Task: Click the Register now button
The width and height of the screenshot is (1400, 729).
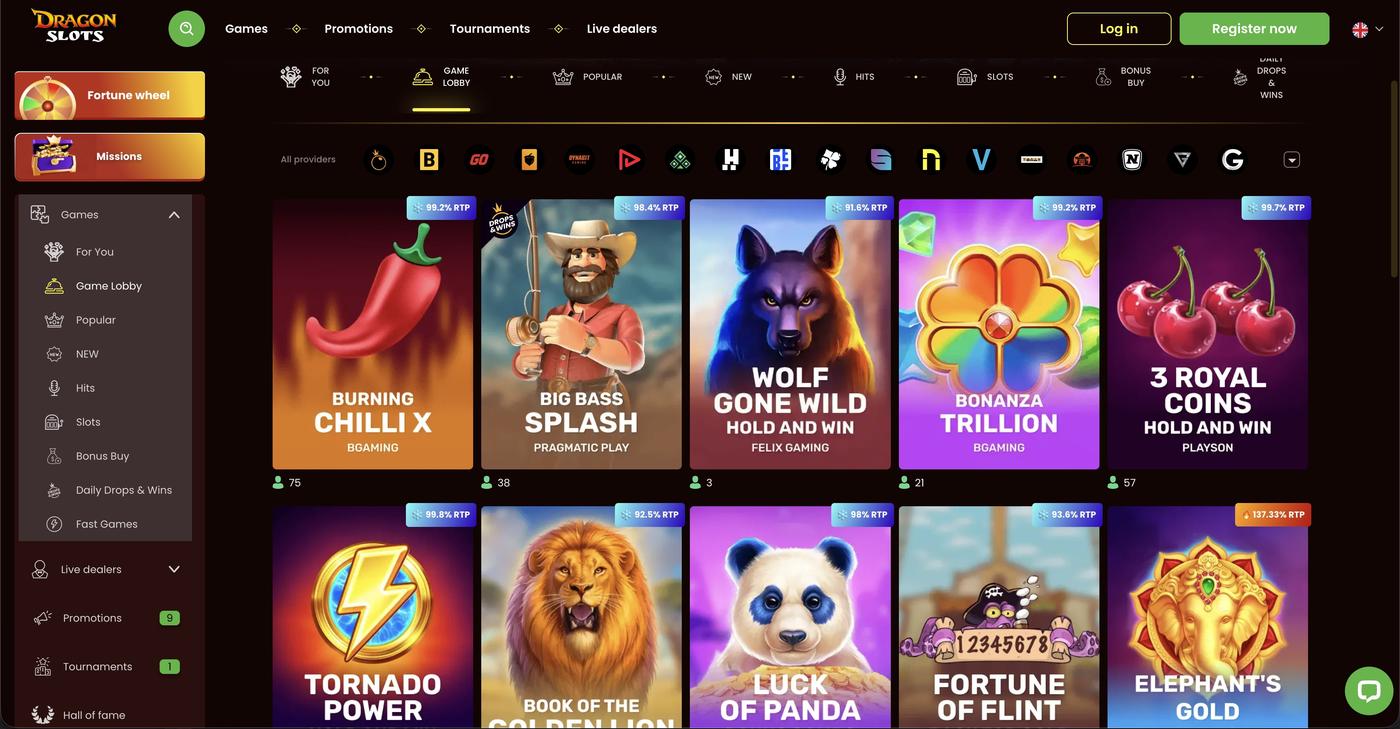Action: click(x=1254, y=28)
